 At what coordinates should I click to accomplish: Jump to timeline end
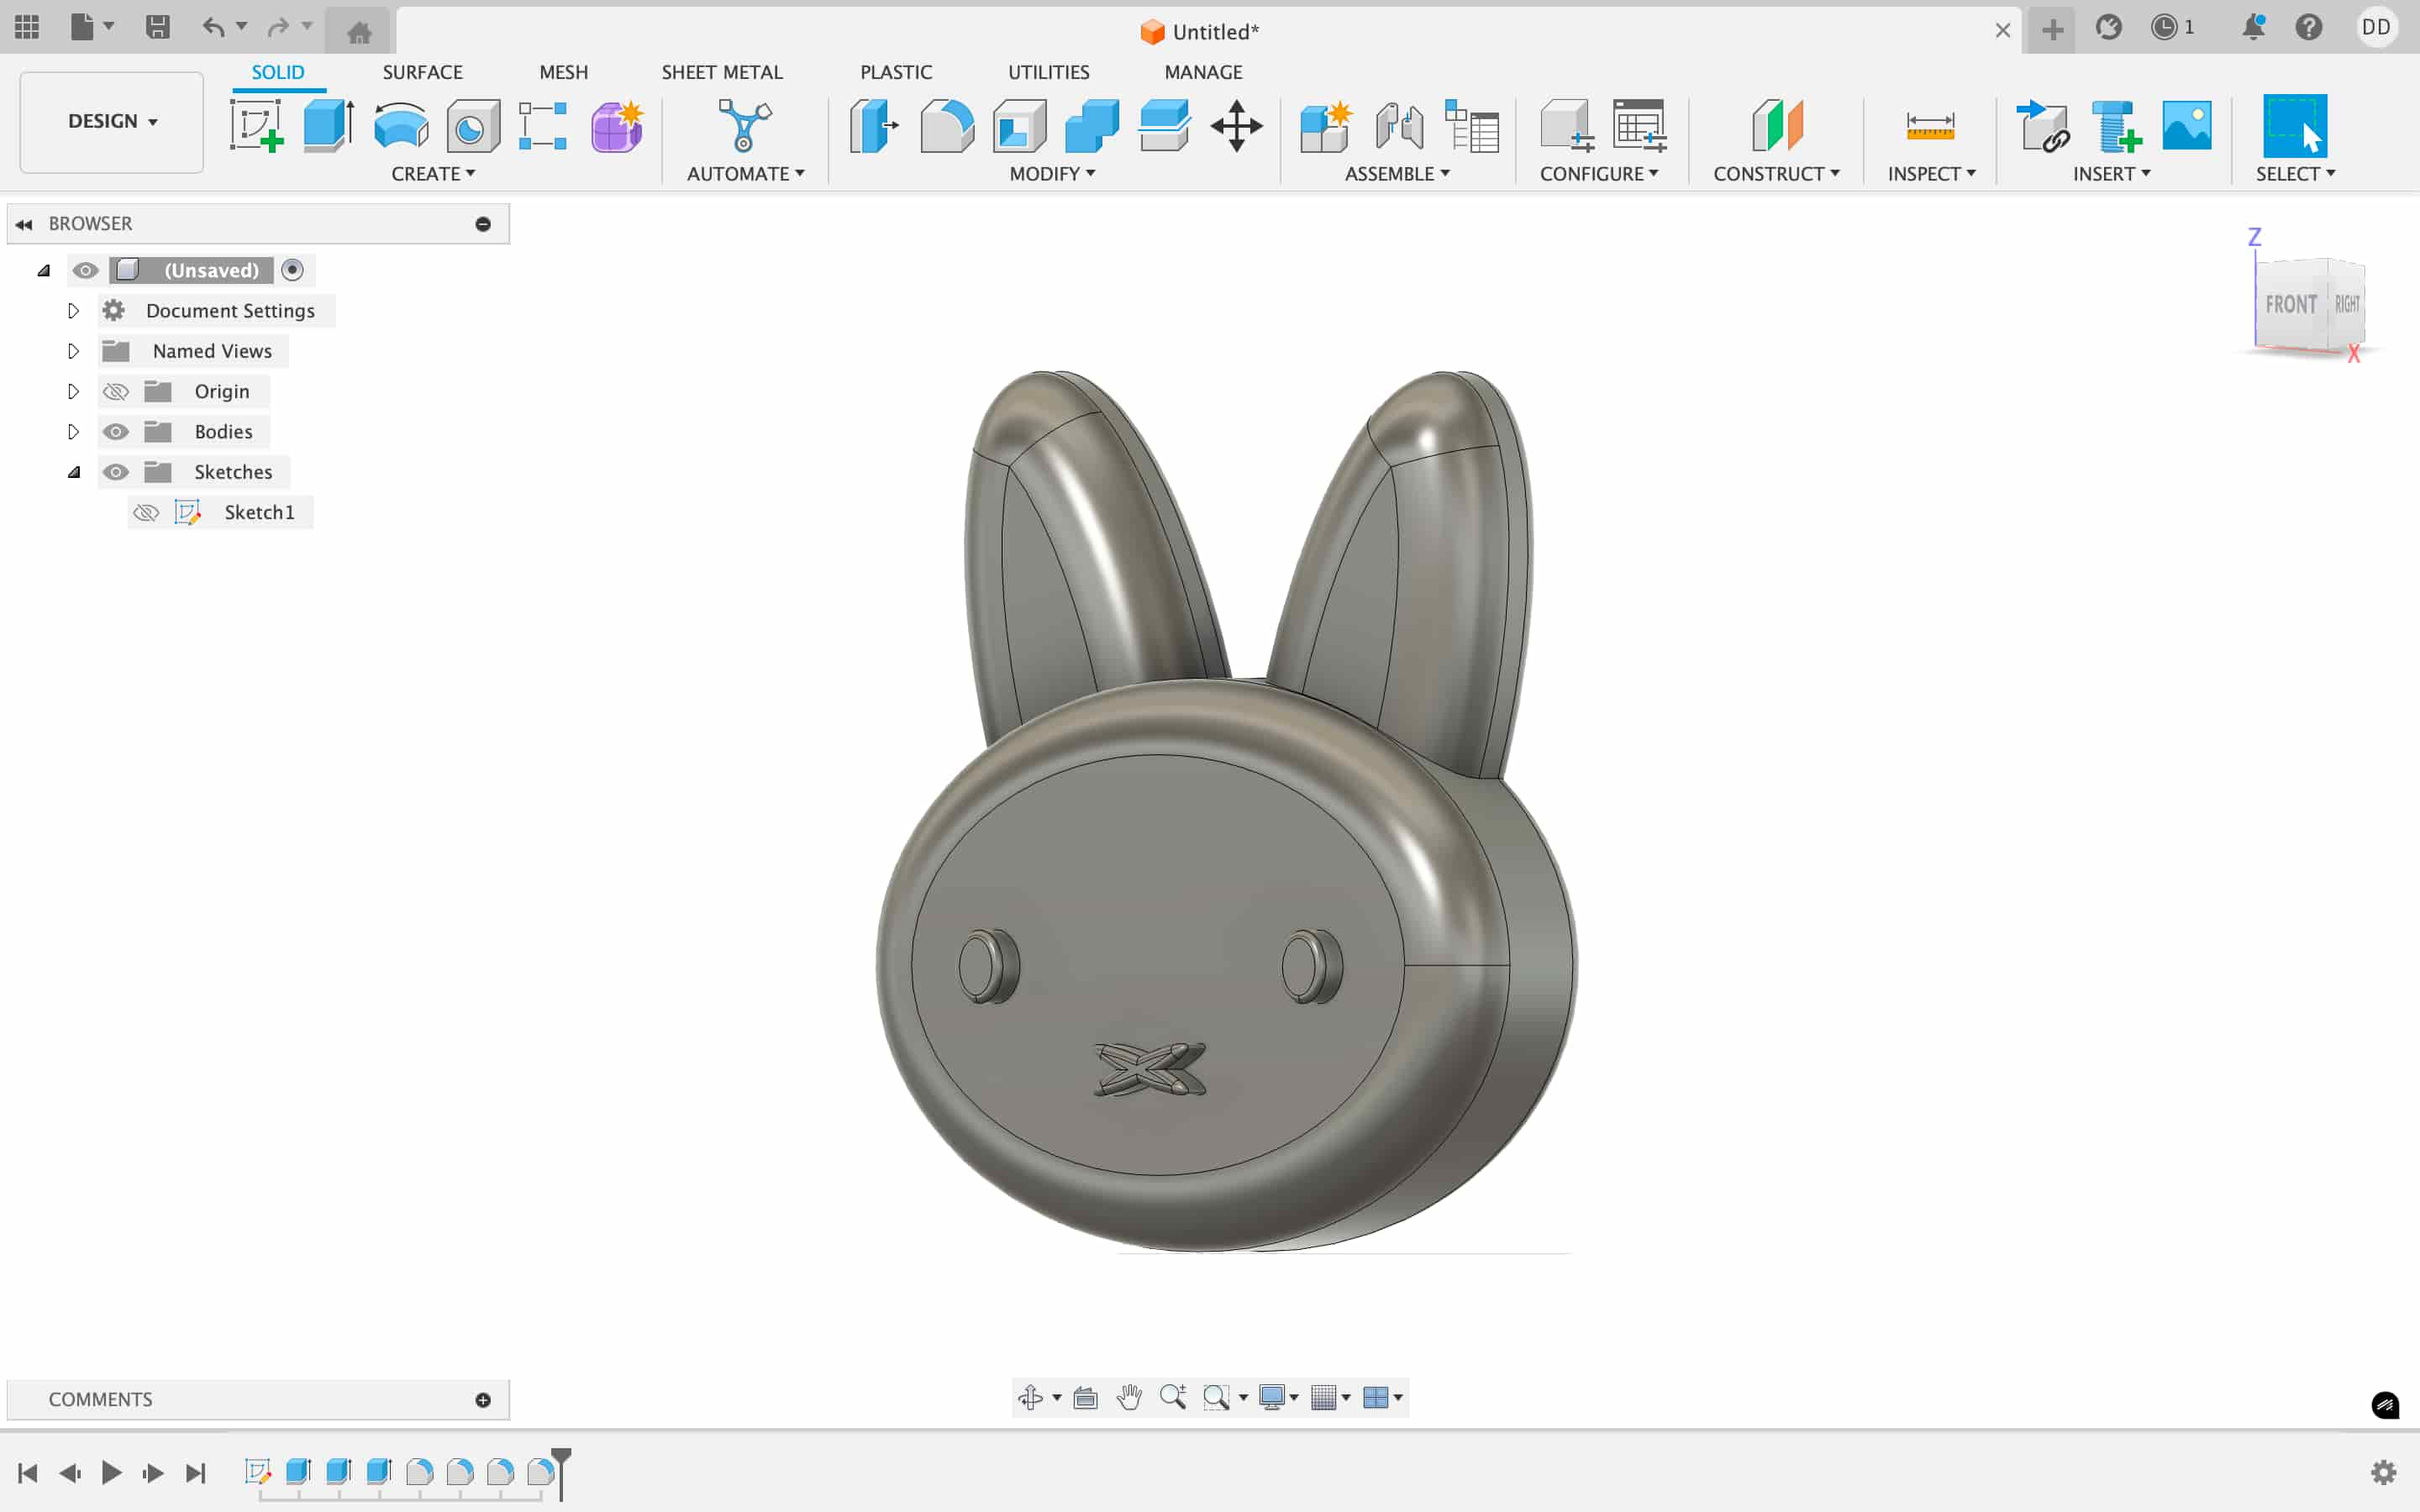coord(196,1472)
